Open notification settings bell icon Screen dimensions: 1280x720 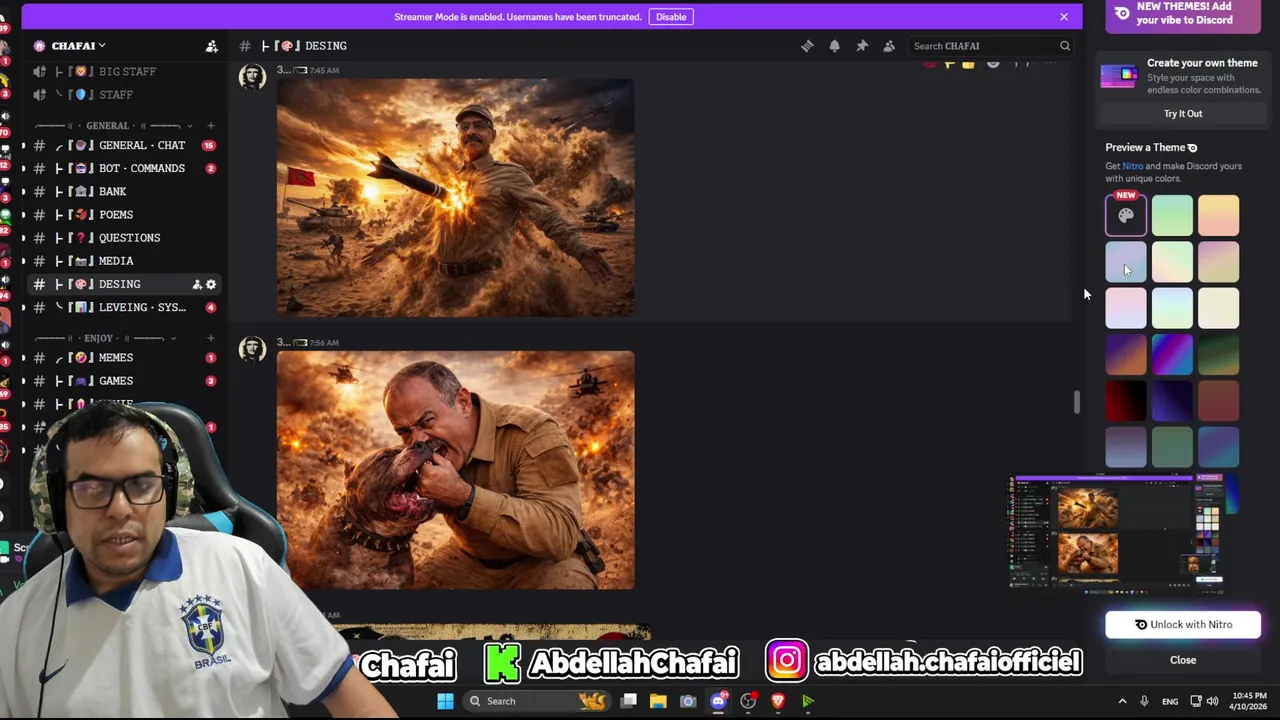click(834, 46)
